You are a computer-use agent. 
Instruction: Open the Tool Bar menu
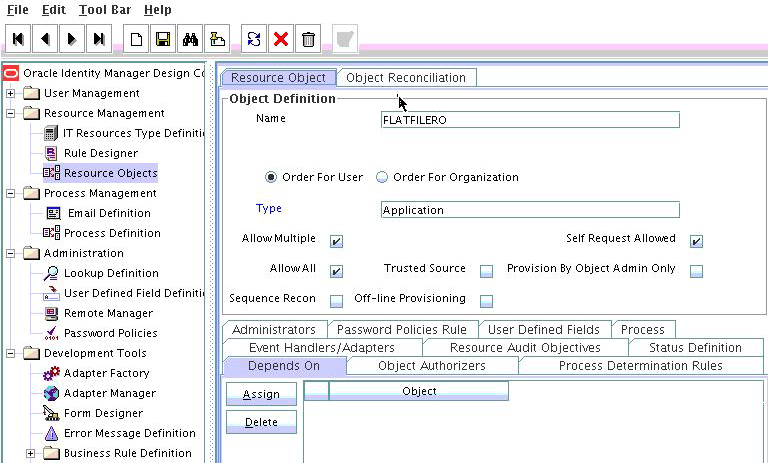pyautogui.click(x=105, y=10)
